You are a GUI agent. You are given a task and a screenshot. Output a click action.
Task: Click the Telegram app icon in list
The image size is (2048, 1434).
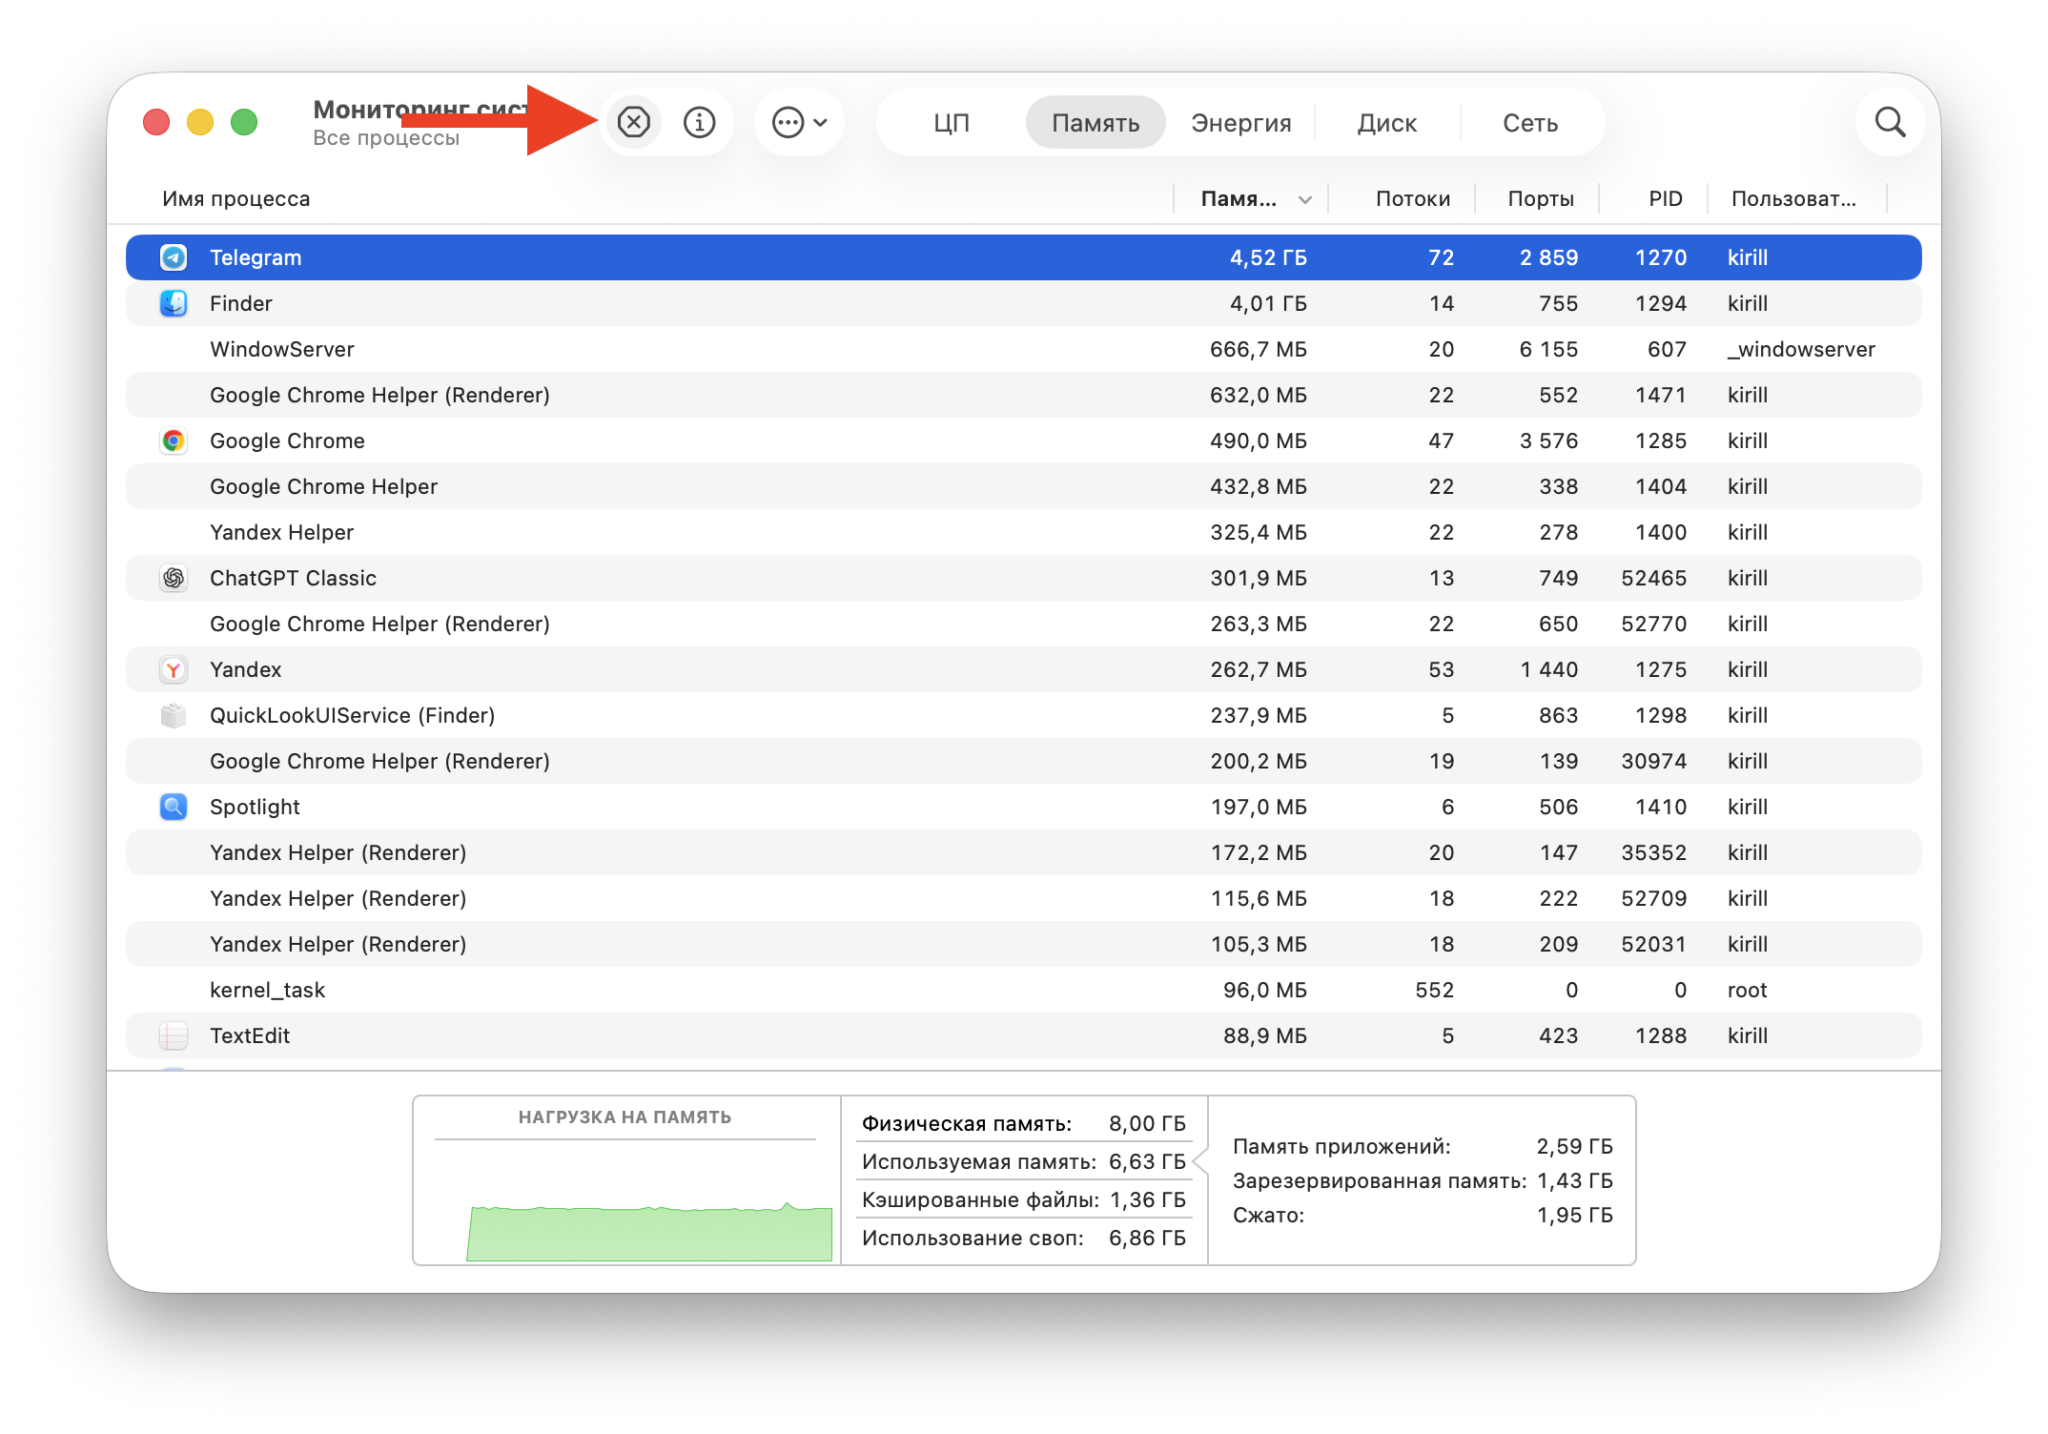click(174, 257)
